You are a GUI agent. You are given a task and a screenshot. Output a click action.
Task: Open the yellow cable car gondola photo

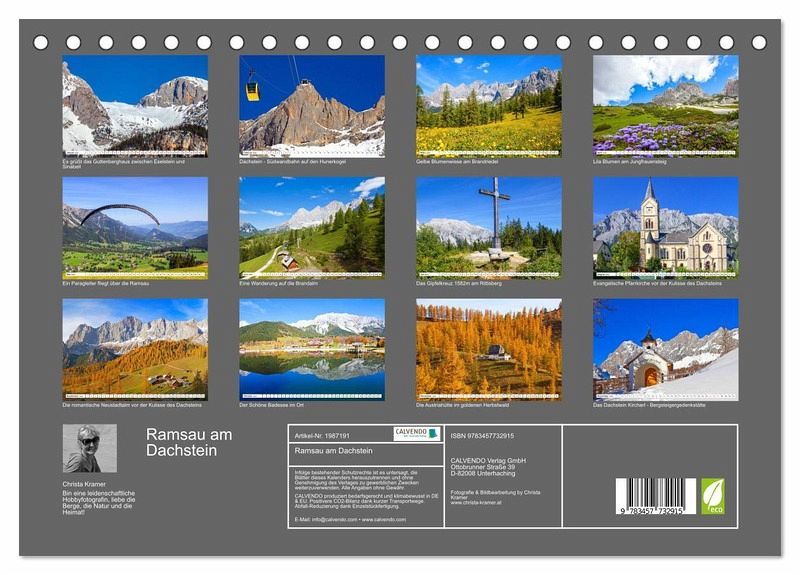pos(312,106)
